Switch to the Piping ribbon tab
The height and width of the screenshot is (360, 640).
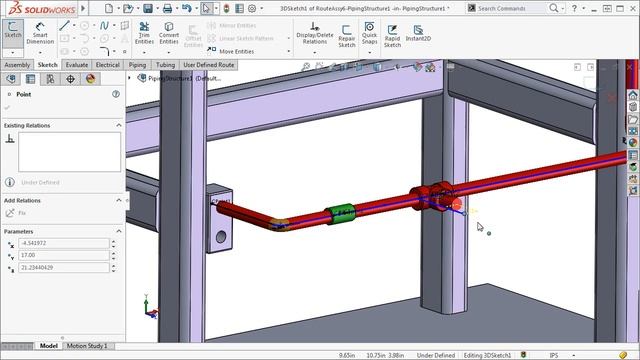(x=137, y=65)
